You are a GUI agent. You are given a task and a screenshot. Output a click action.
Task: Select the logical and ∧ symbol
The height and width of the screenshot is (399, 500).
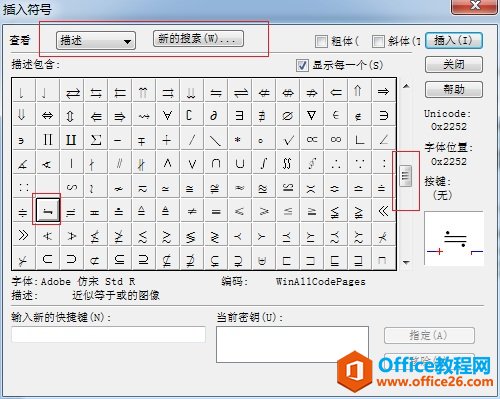coord(168,163)
